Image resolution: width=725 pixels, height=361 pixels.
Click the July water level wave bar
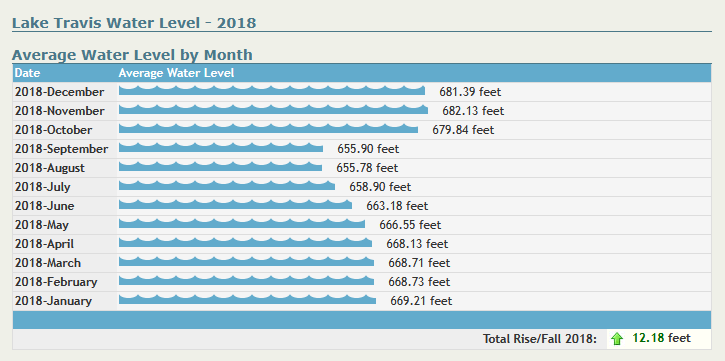click(x=227, y=185)
